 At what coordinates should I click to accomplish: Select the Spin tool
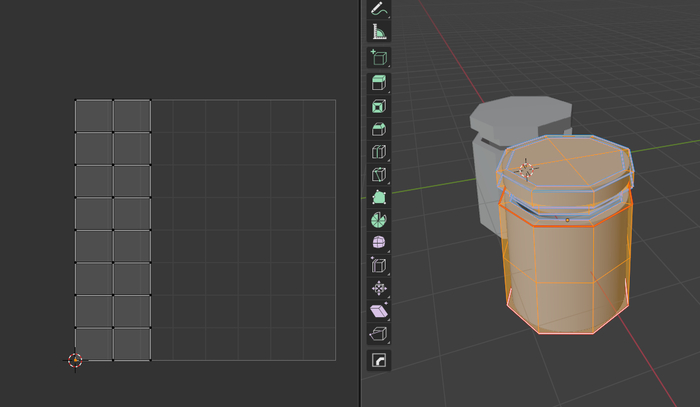[x=379, y=220]
